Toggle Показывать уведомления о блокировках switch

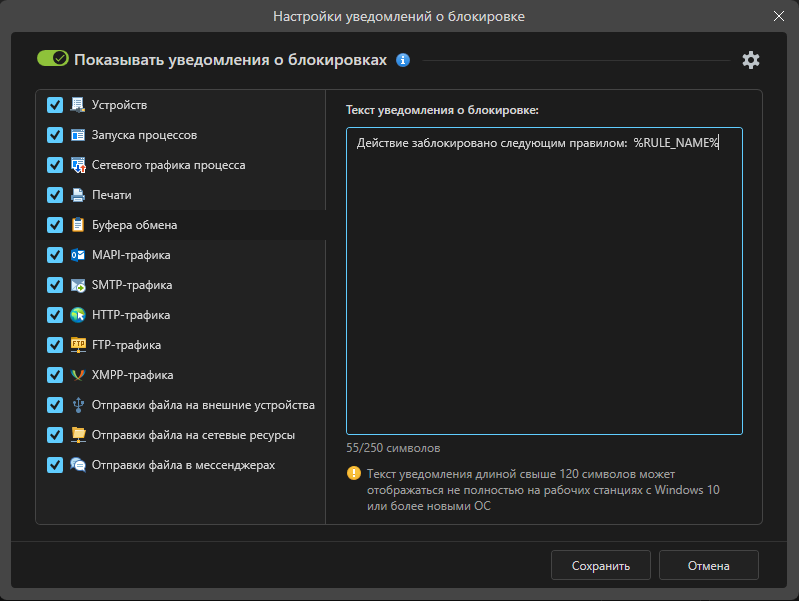pyautogui.click(x=52, y=59)
